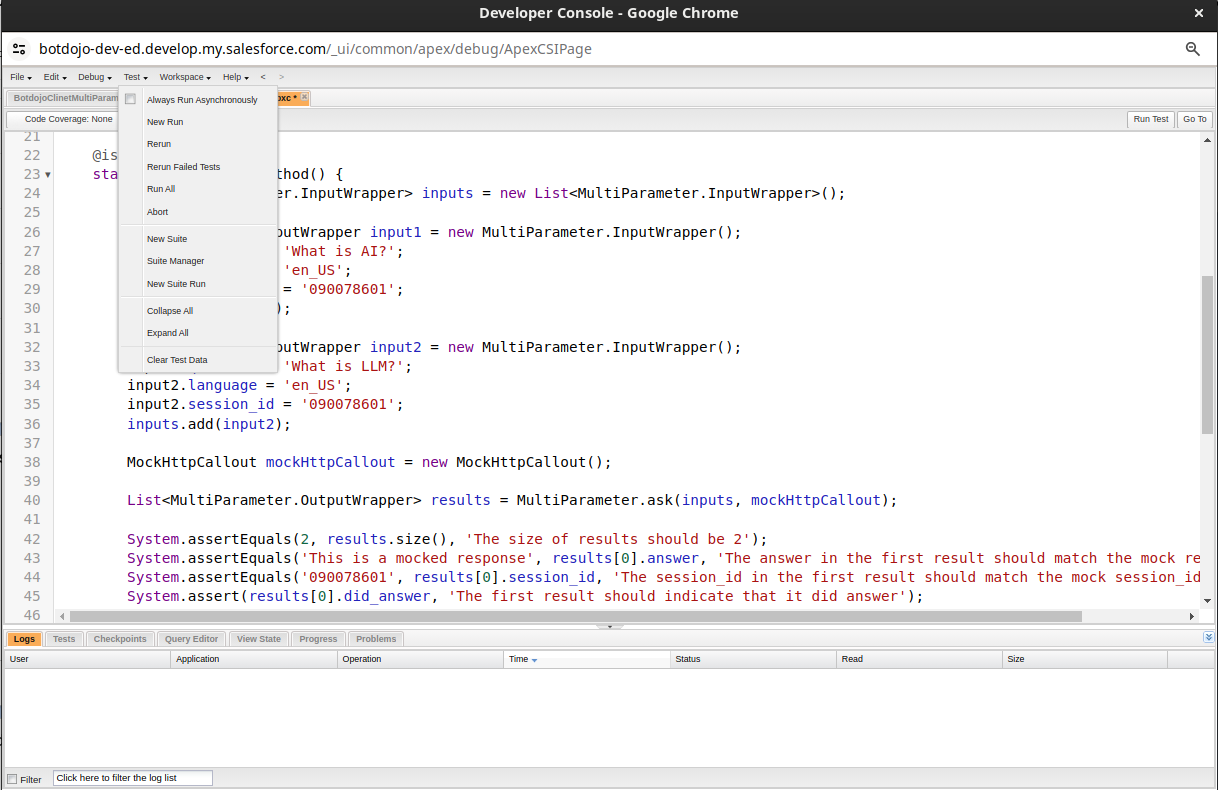1218x790 pixels.
Task: Open the Edit menu
Action: tap(55, 77)
